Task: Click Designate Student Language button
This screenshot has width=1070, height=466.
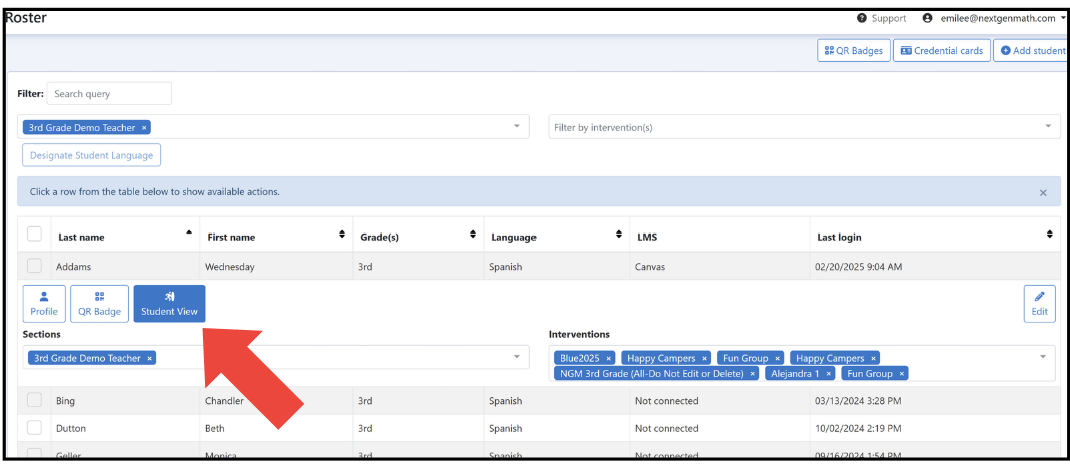Action: coord(91,155)
